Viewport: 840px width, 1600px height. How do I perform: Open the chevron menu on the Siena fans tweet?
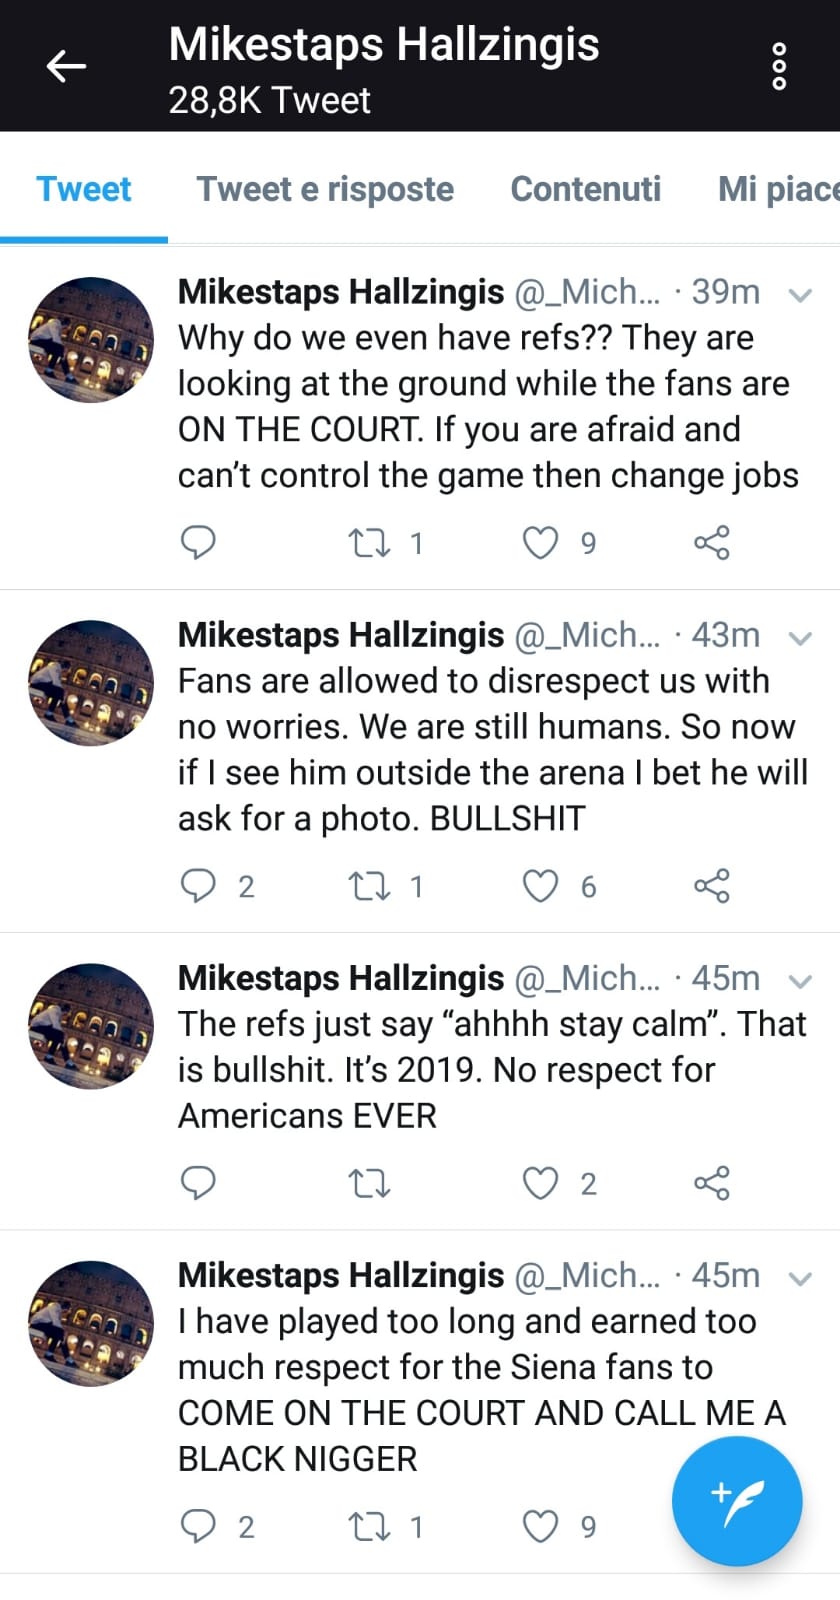[x=800, y=1278]
